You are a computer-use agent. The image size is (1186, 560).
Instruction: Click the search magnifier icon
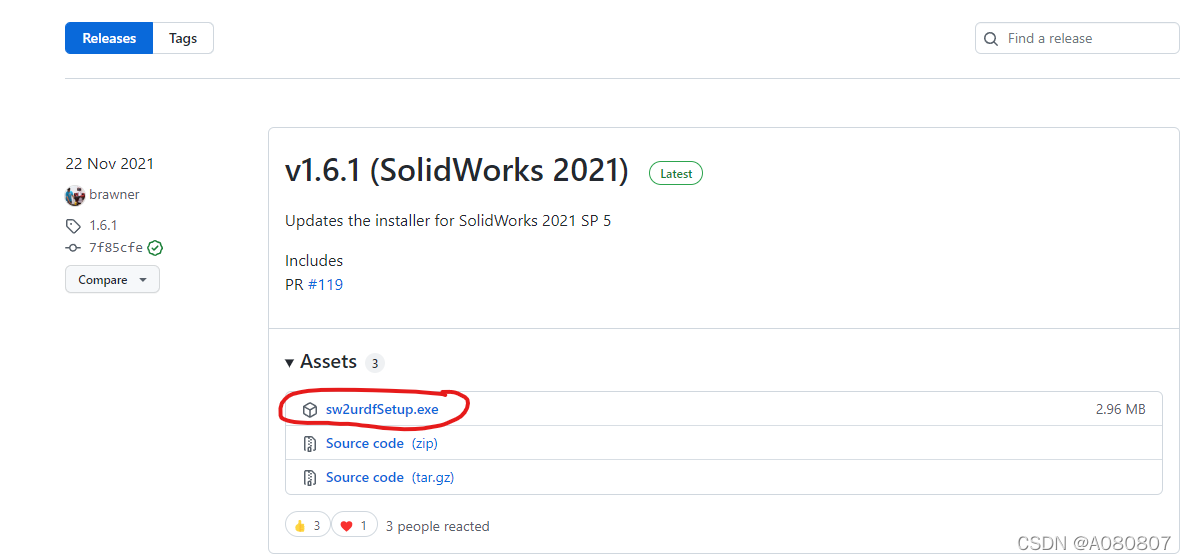tap(991, 39)
